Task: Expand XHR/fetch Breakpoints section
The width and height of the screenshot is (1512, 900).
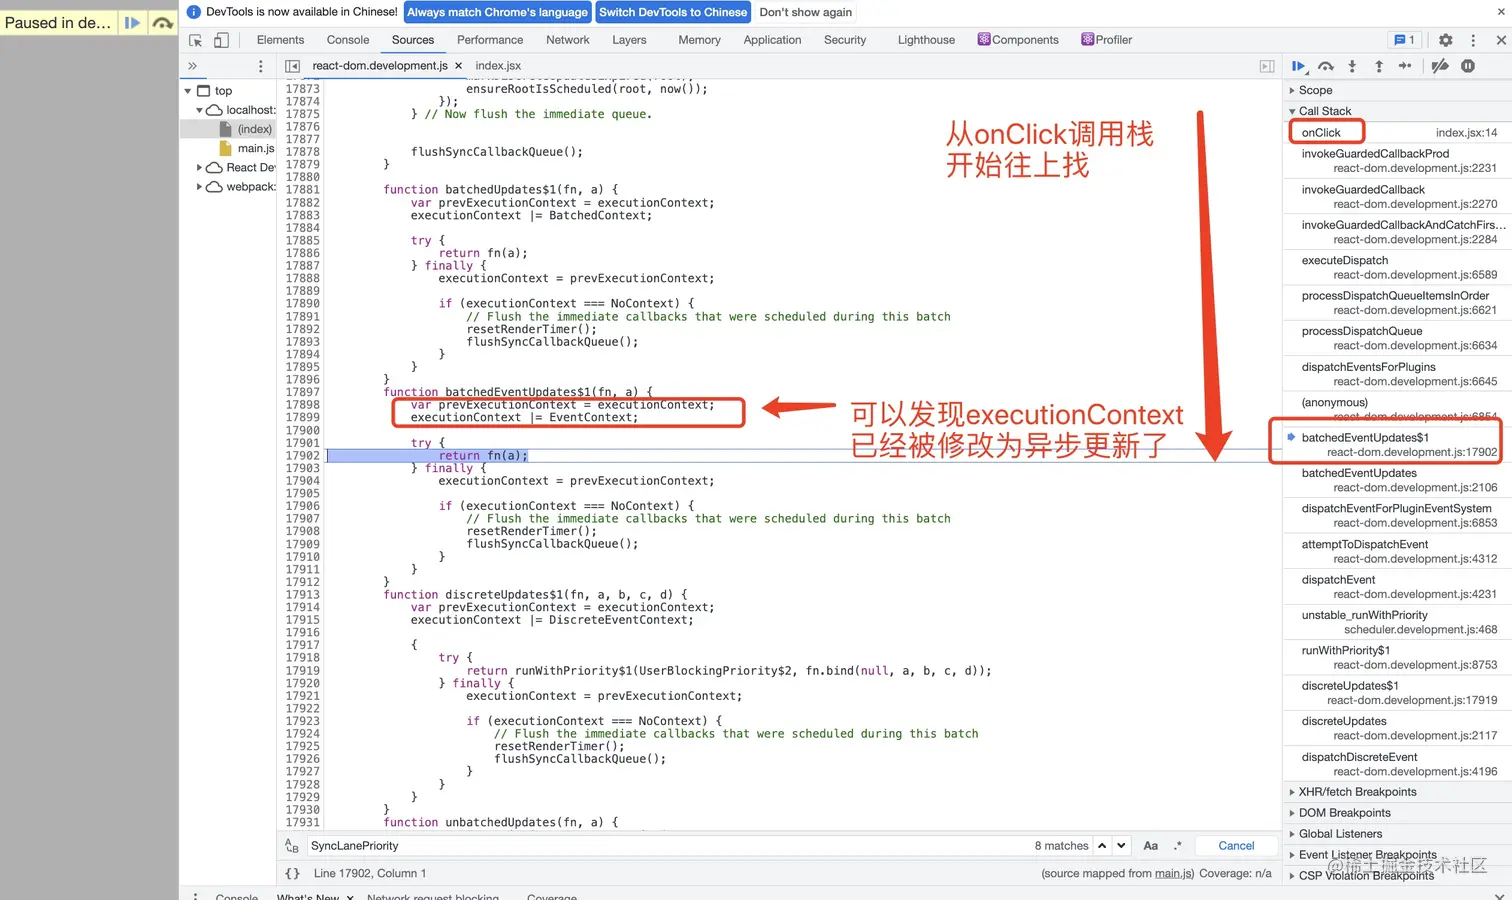Action: [1397, 792]
